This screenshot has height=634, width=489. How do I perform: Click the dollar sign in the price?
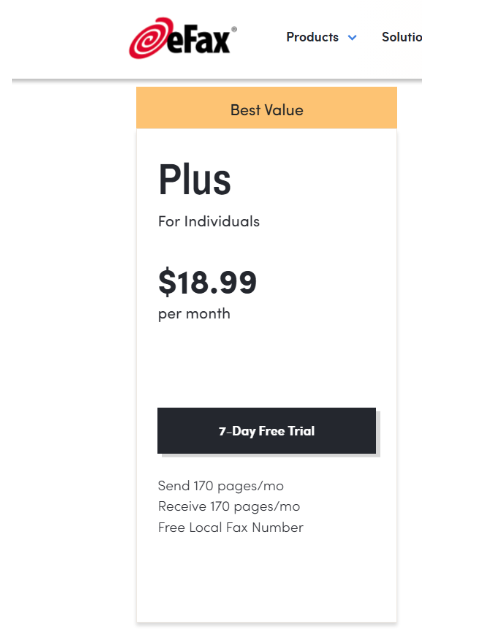[x=167, y=282]
